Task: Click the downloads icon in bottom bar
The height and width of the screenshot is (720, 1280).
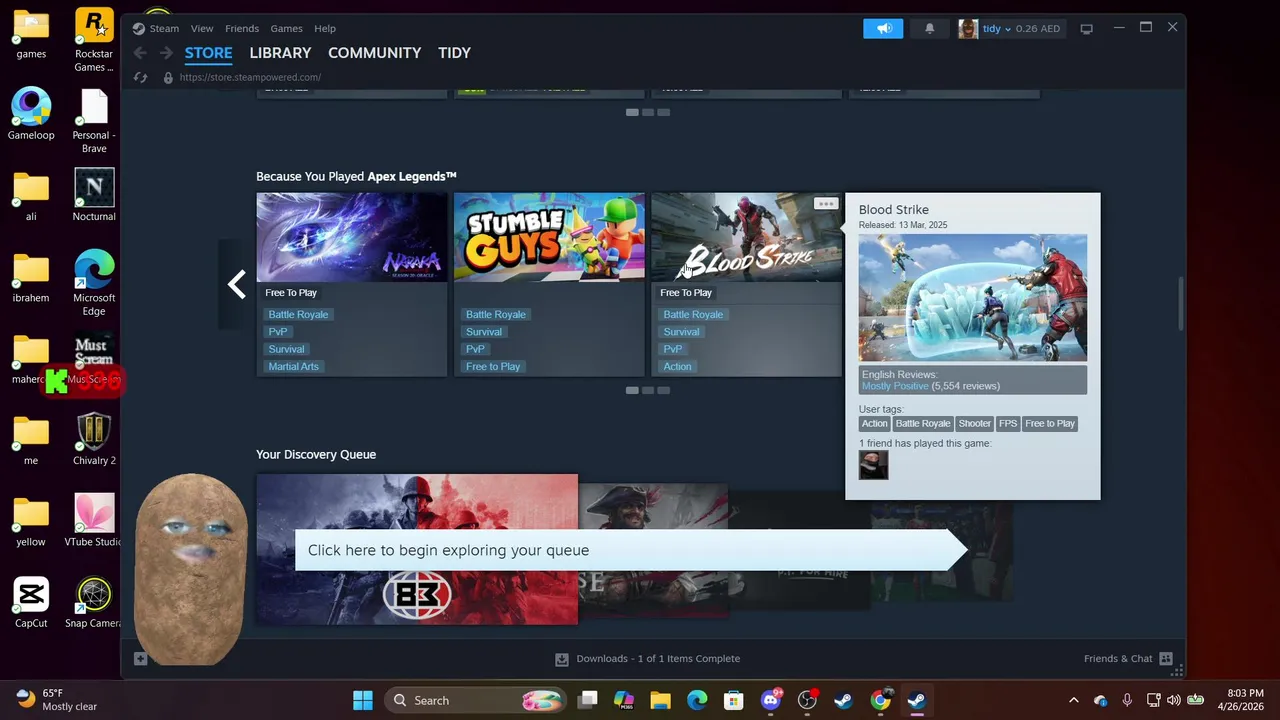Action: click(x=562, y=659)
